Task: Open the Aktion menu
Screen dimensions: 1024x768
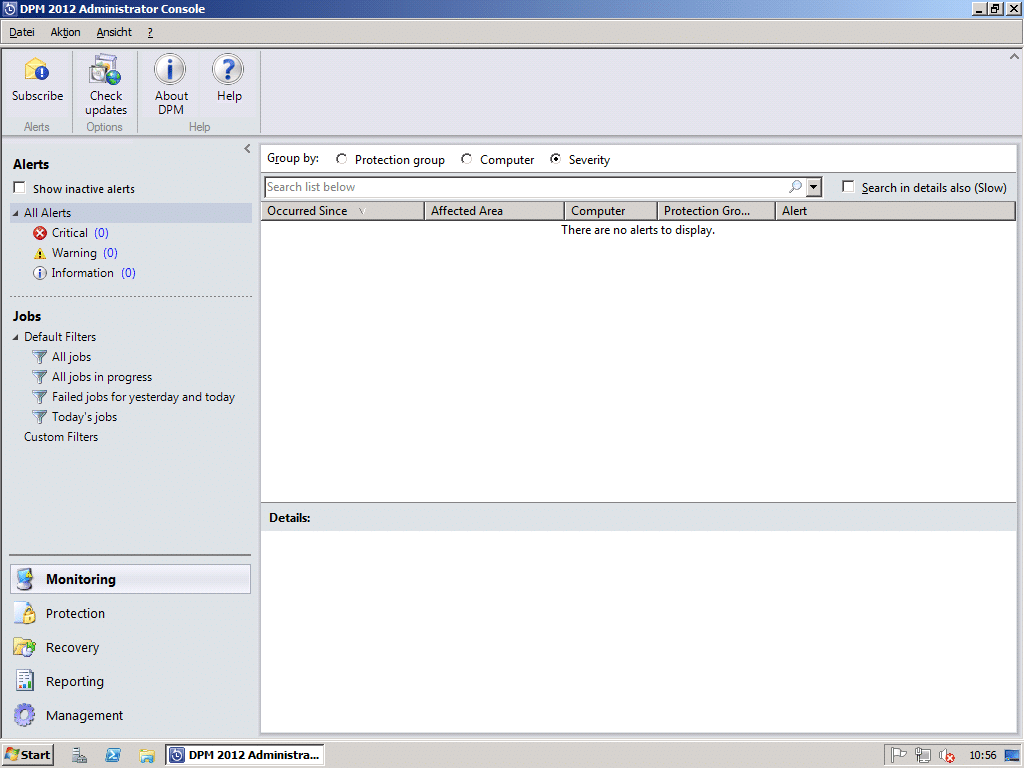Action: tap(65, 32)
